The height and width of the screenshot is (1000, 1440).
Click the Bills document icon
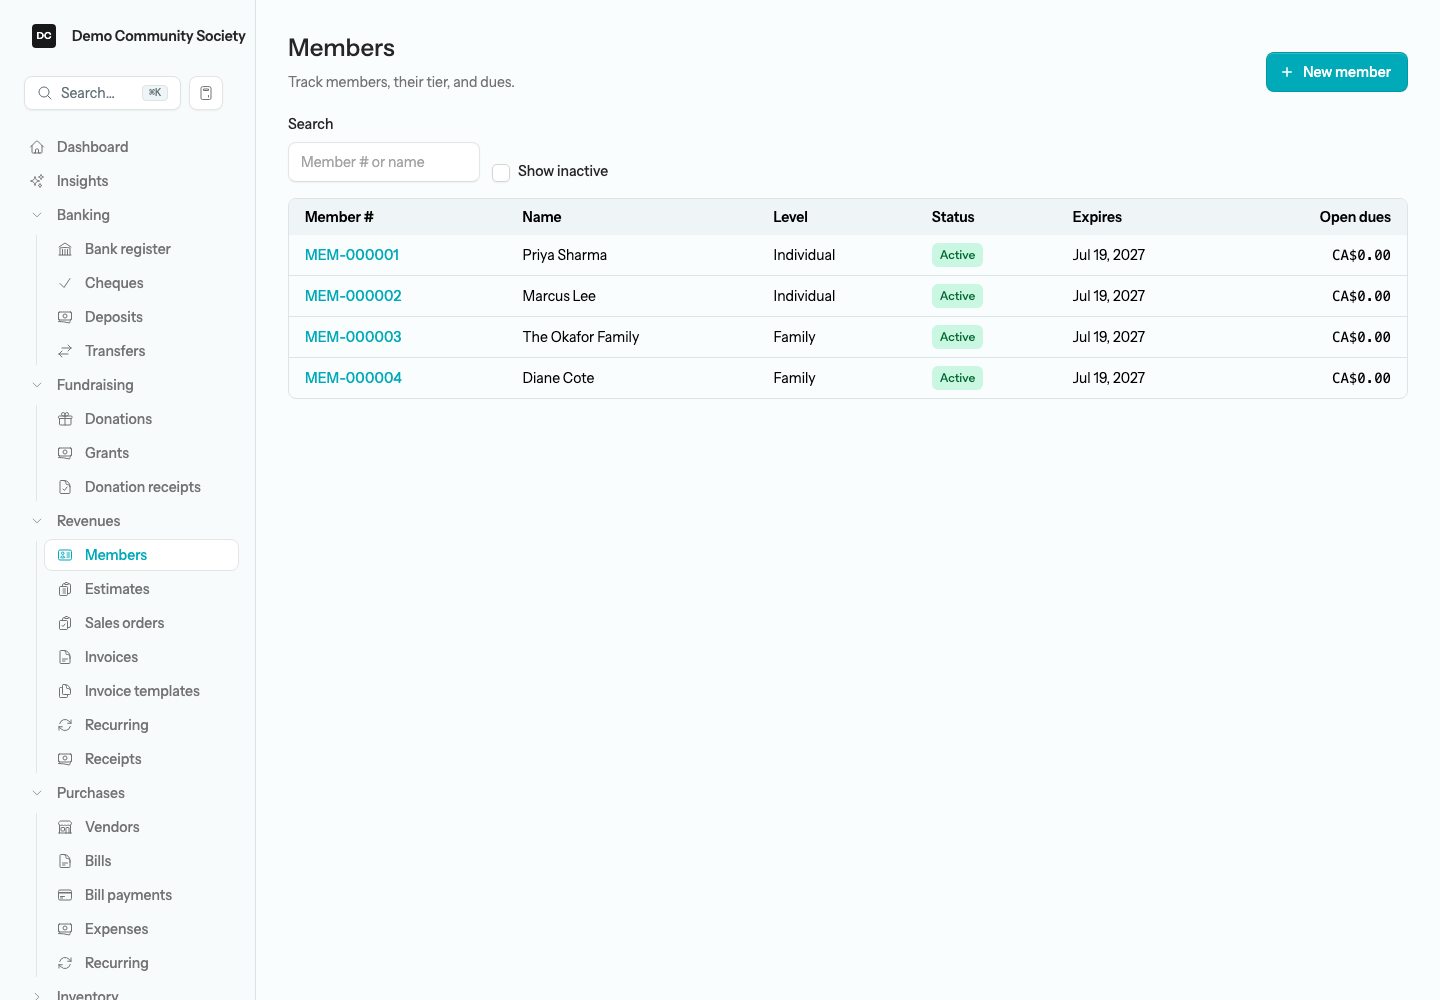[65, 861]
